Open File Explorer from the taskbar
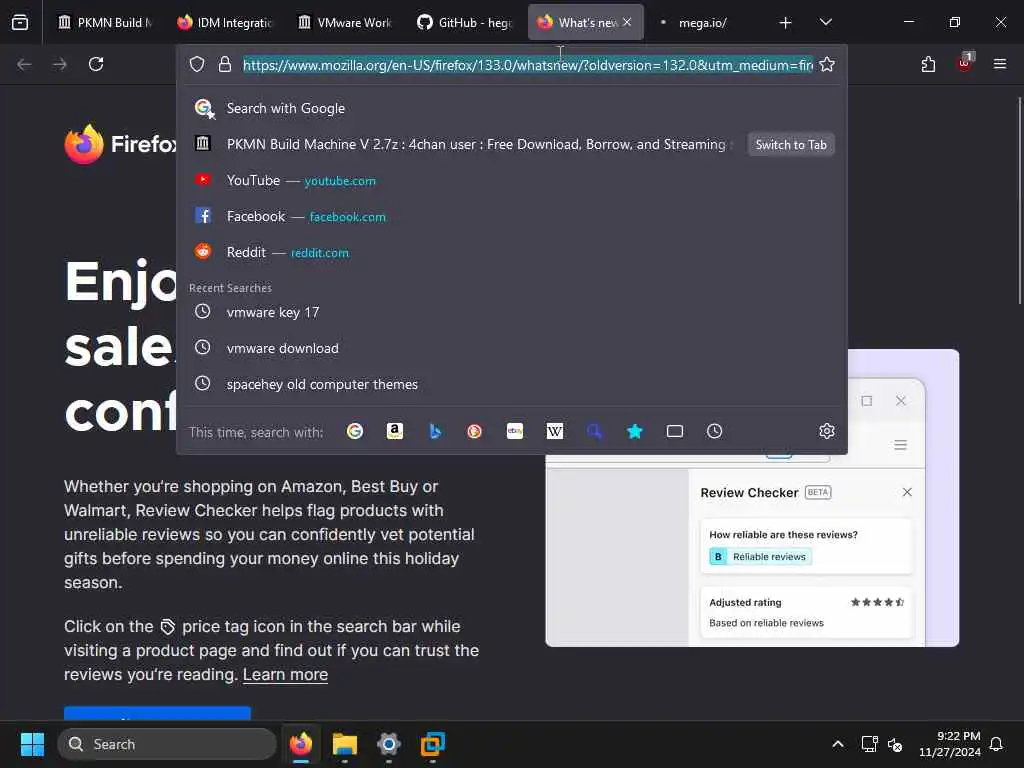This screenshot has height=768, width=1024. [345, 744]
